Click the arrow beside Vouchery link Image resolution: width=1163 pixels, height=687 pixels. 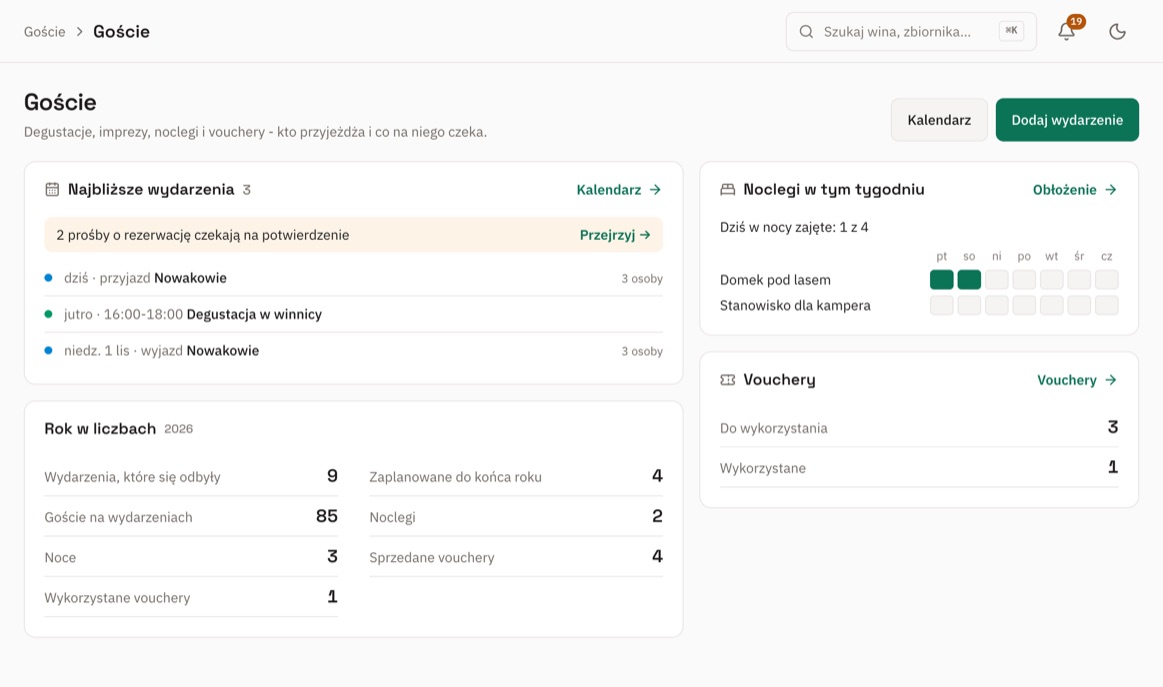(1110, 380)
